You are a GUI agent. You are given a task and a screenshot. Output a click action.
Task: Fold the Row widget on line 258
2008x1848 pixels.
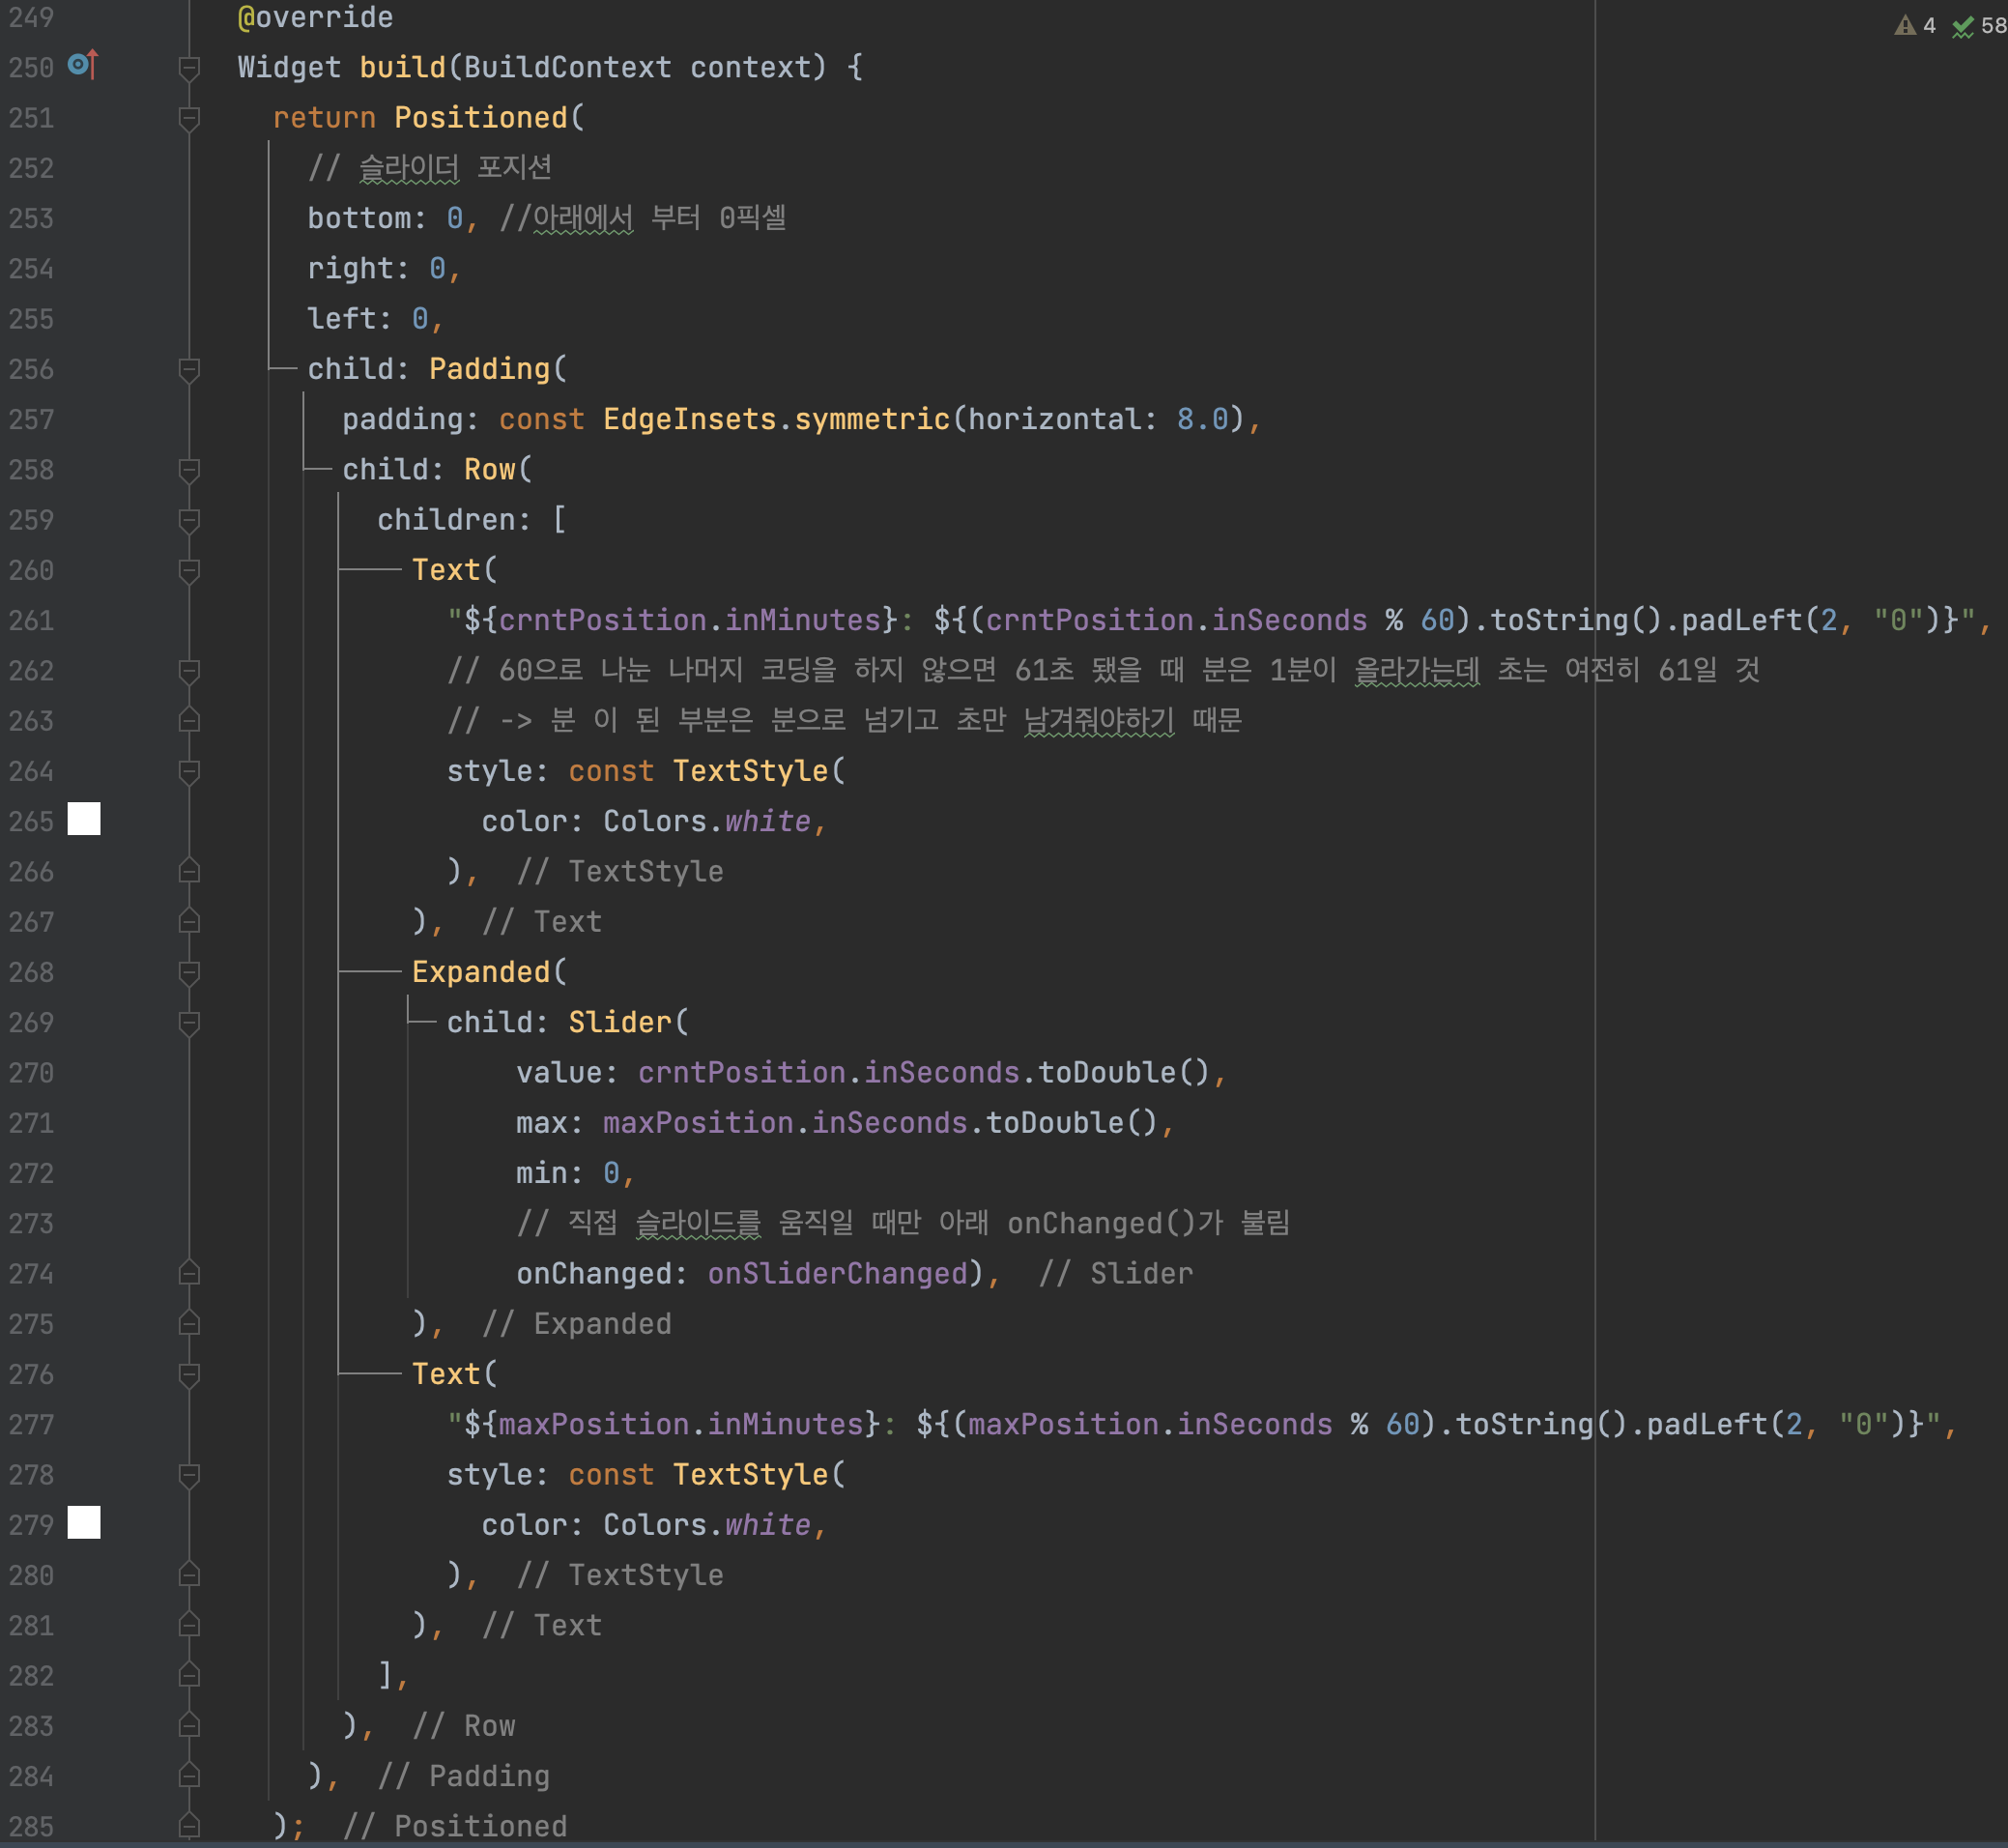[x=188, y=470]
